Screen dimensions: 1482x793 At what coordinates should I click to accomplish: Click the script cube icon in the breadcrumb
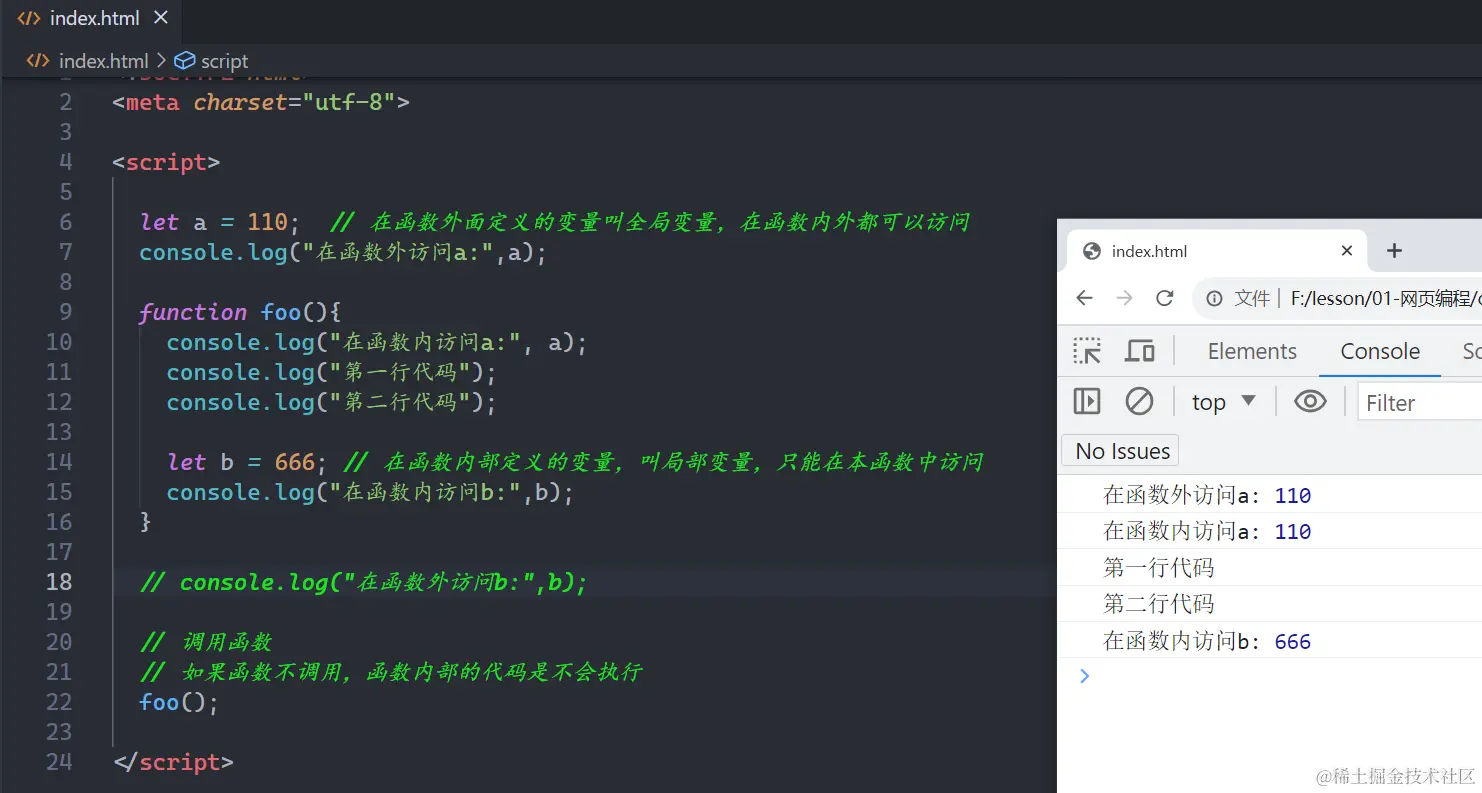point(185,61)
